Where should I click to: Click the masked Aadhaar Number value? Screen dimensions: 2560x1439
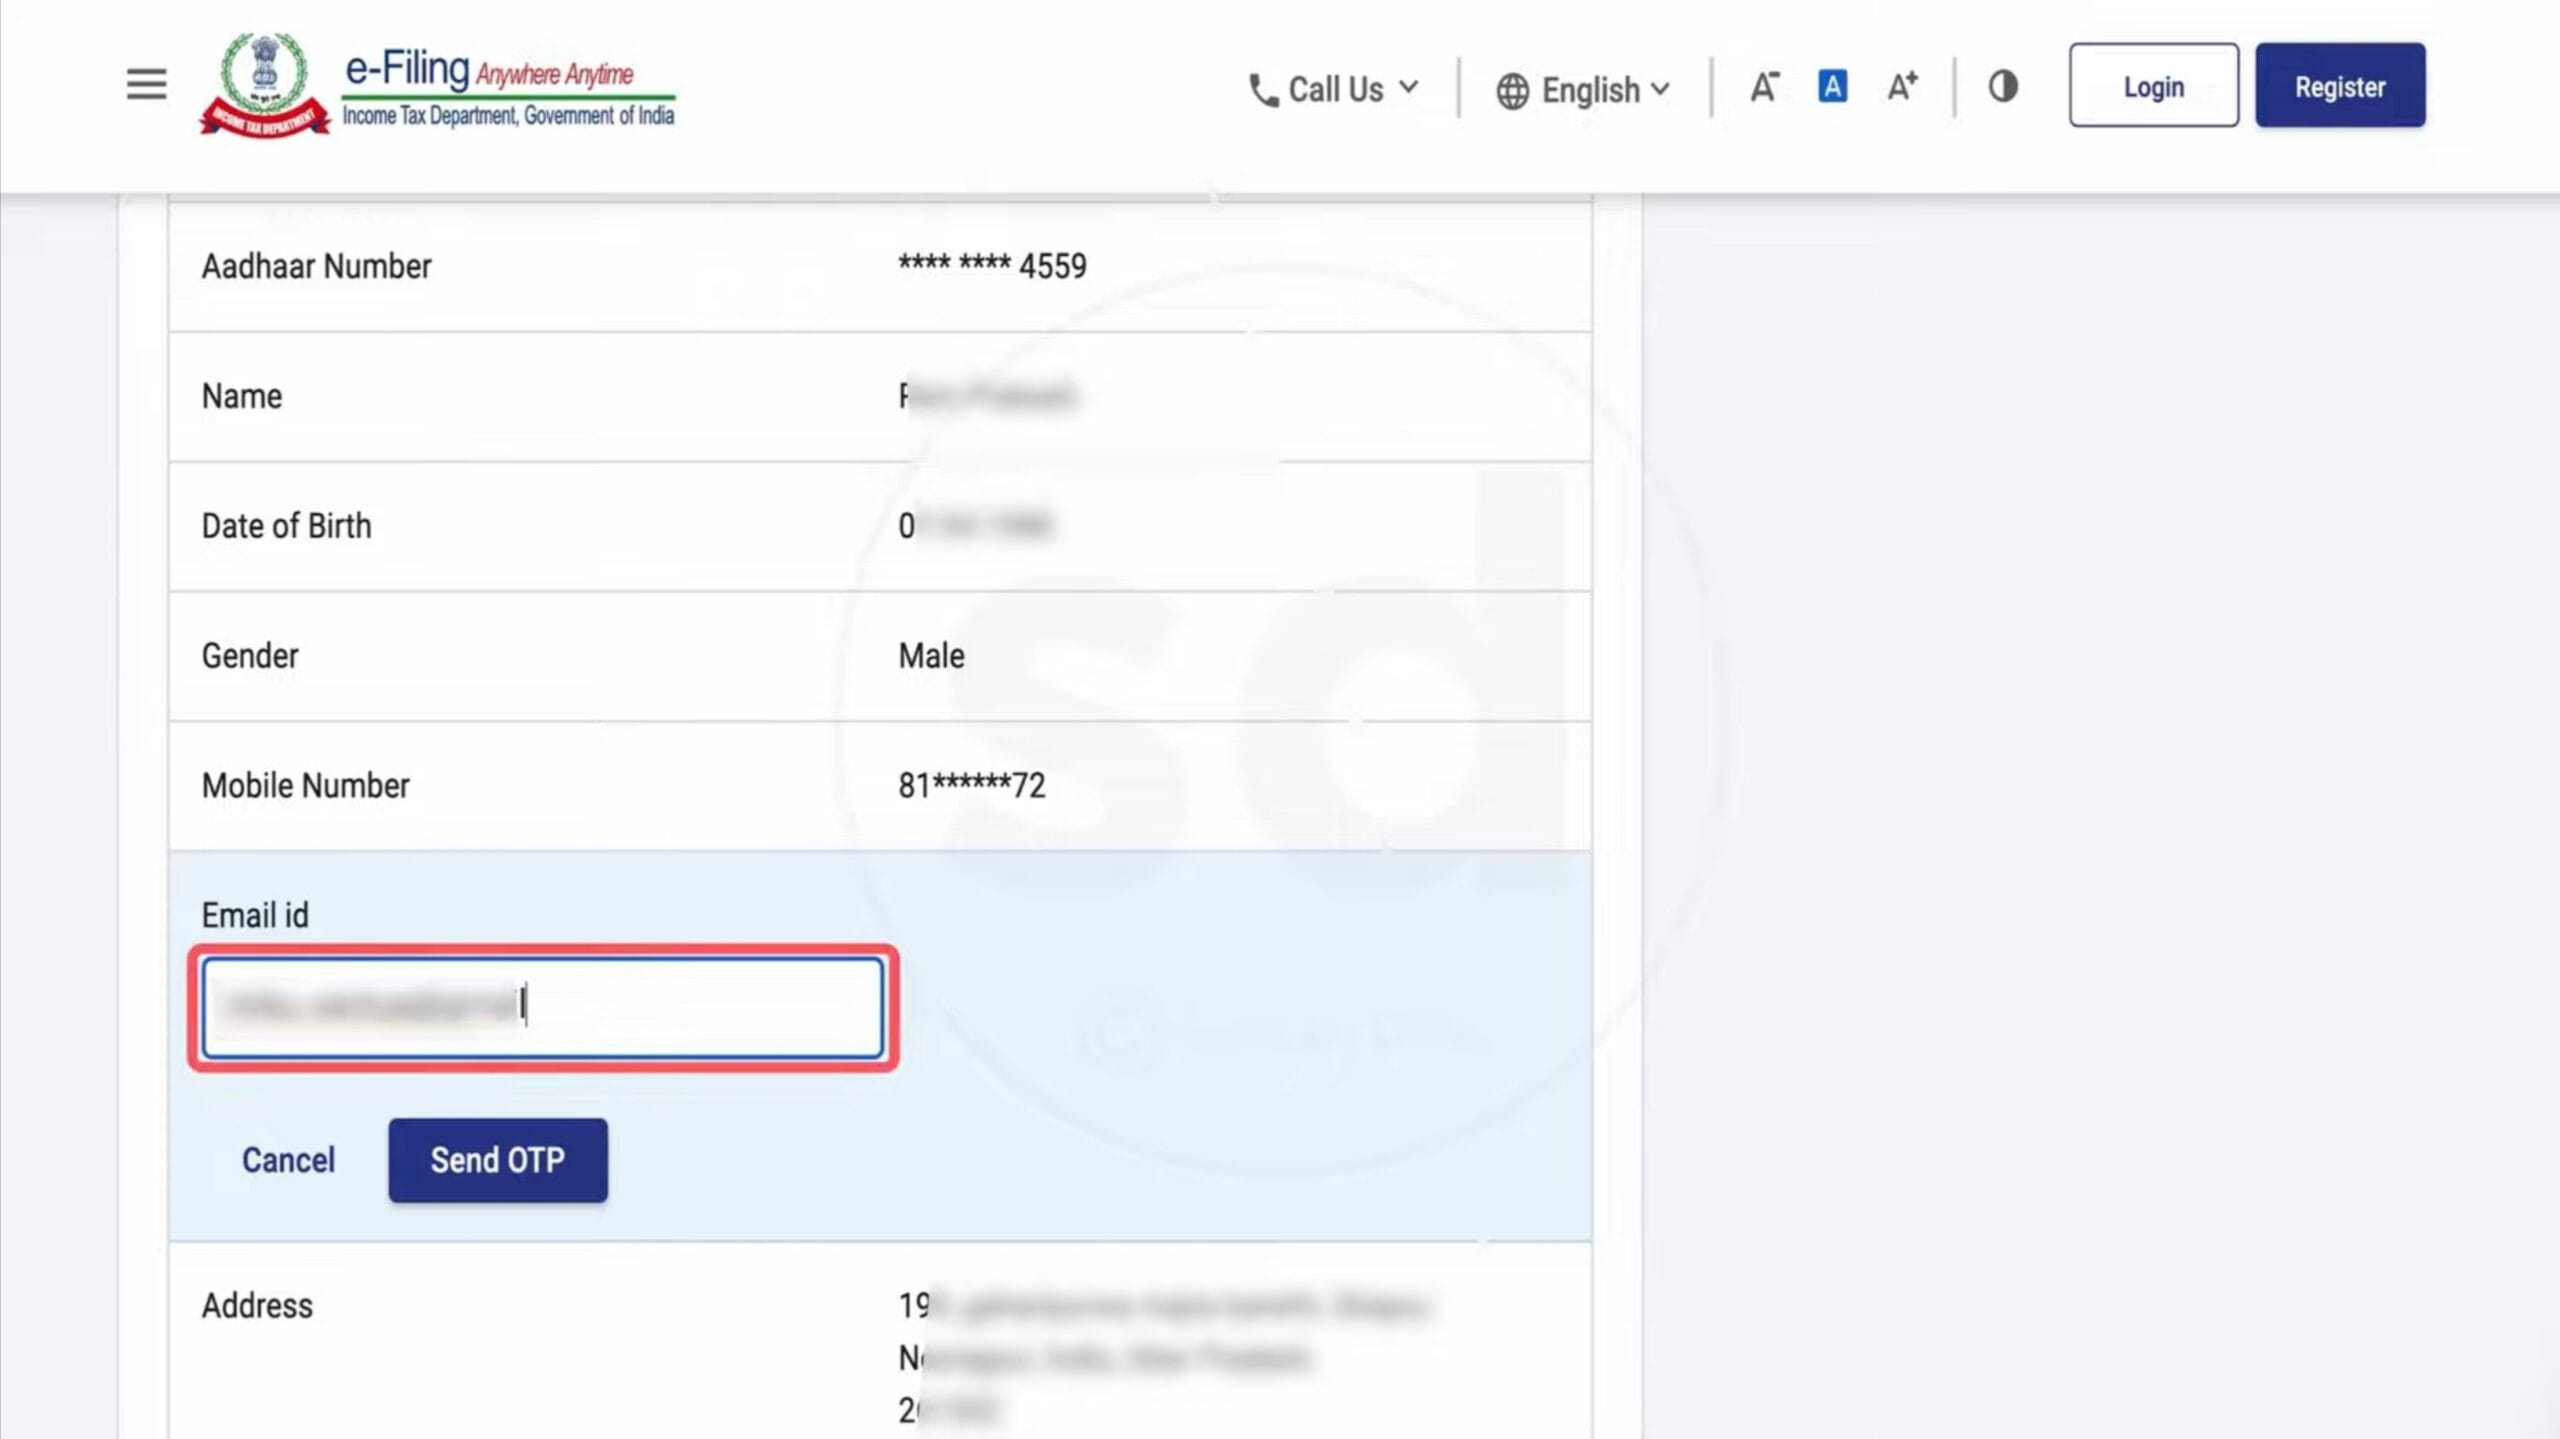(x=991, y=266)
